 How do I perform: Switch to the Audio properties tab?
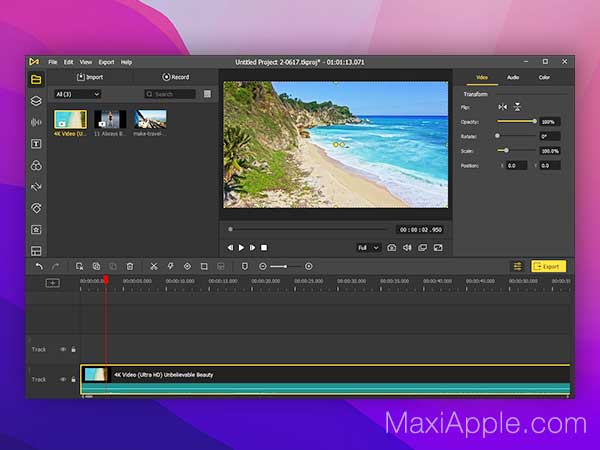513,77
